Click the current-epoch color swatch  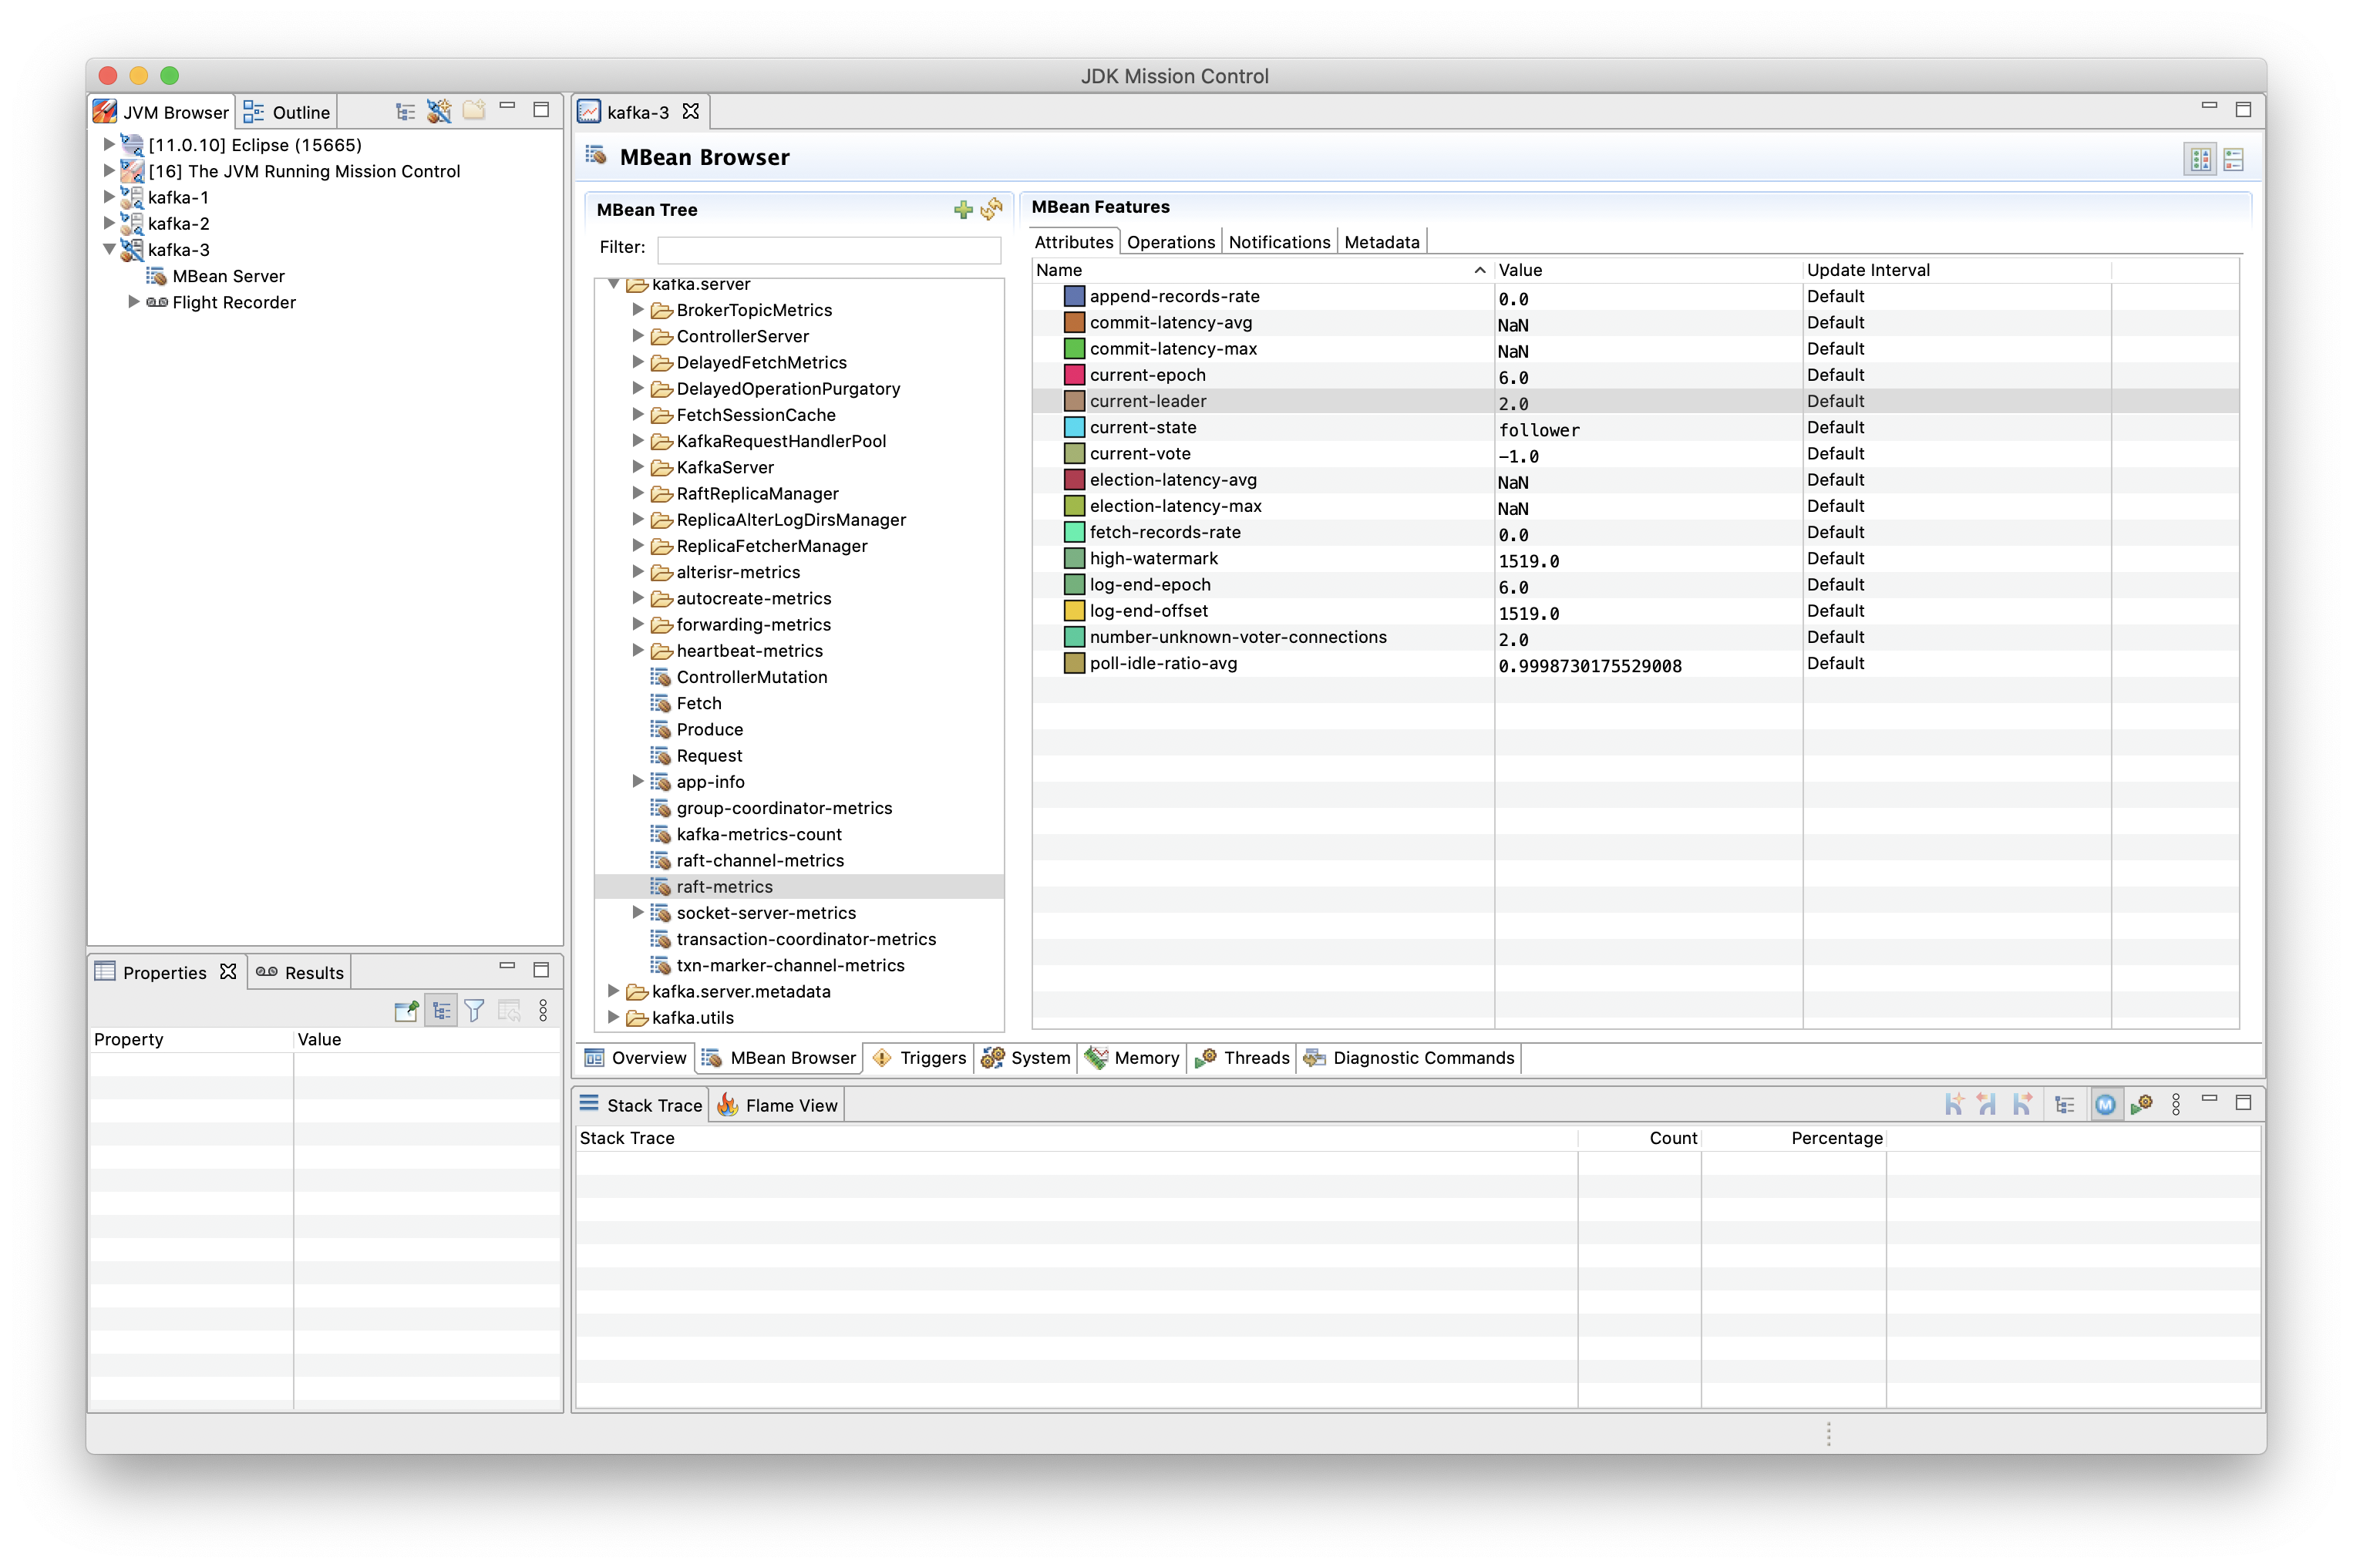(x=1074, y=375)
